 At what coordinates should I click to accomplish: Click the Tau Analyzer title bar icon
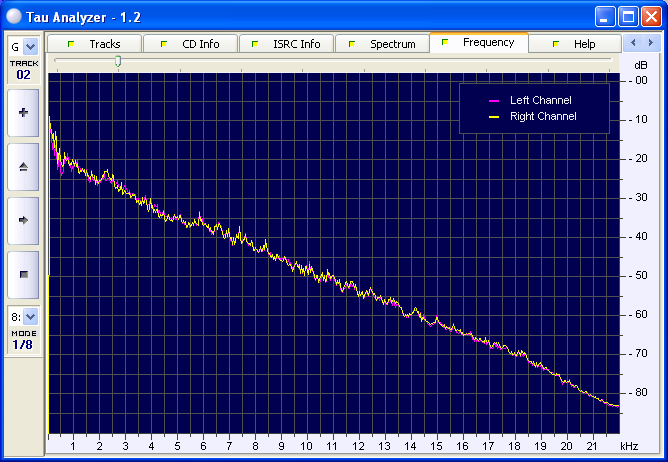point(15,16)
